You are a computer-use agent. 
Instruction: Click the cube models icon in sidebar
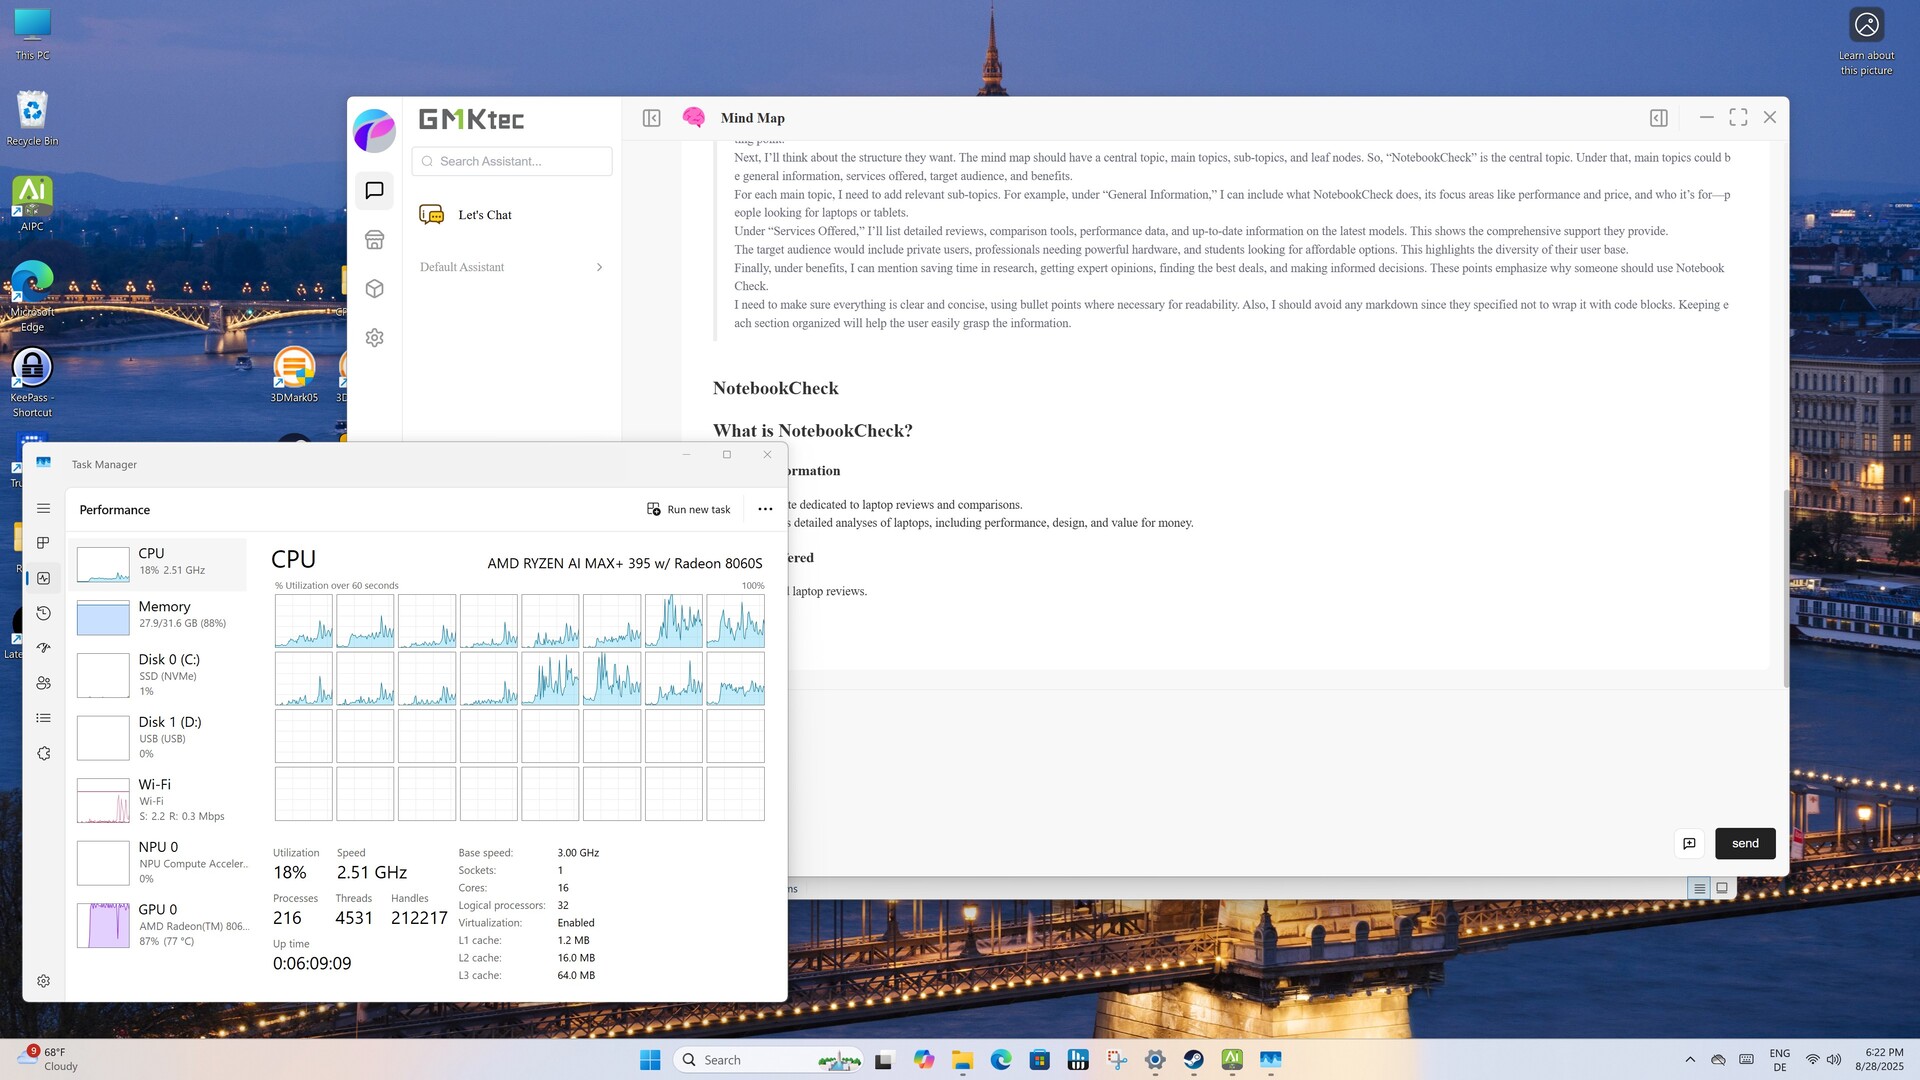point(374,289)
